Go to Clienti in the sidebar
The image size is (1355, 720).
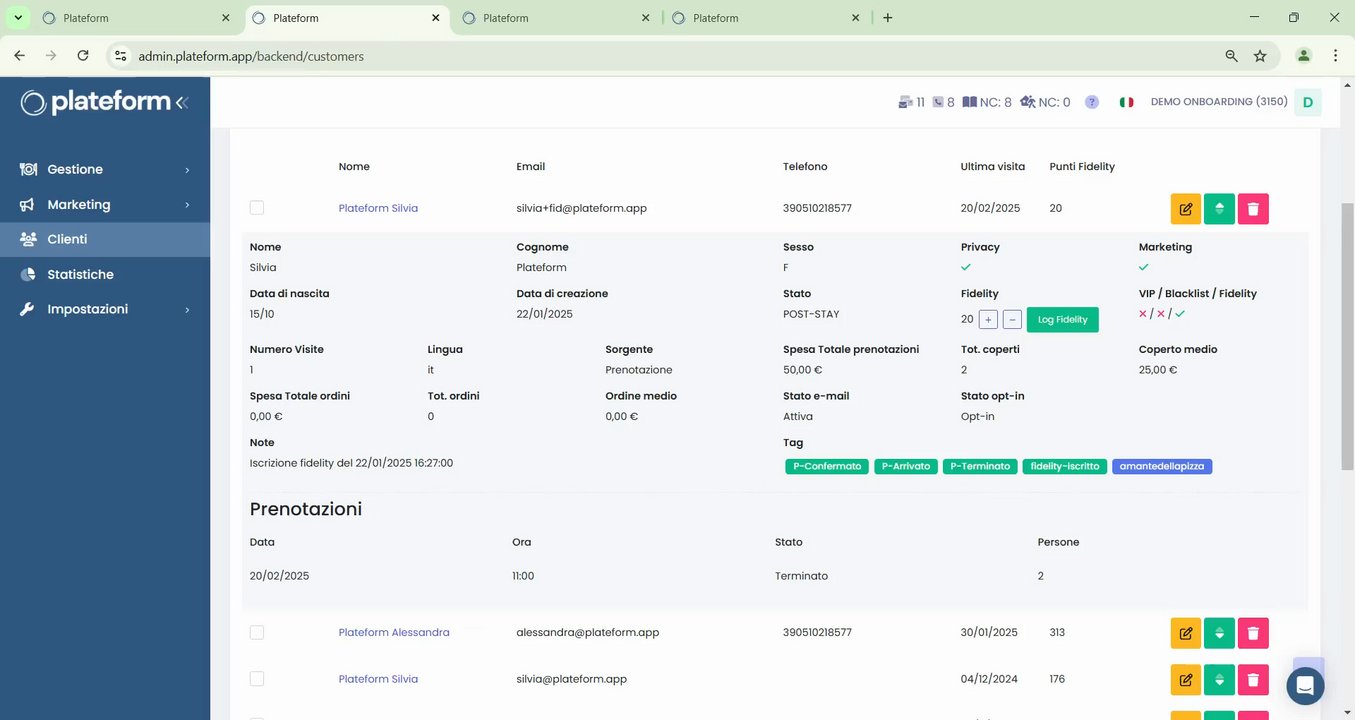coord(105,240)
